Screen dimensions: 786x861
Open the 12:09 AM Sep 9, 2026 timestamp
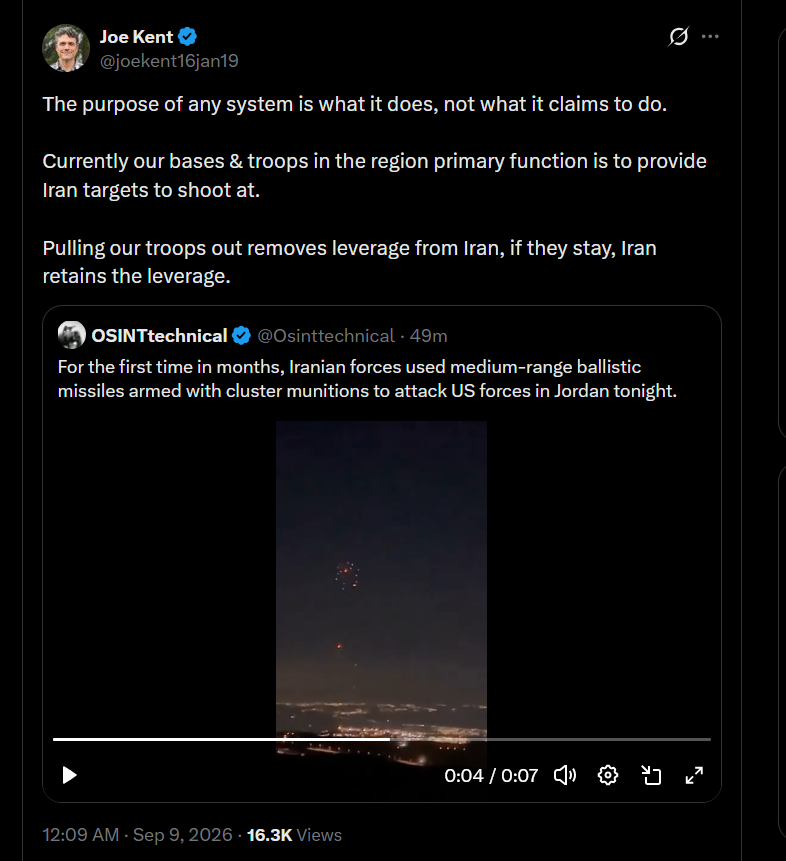point(137,835)
